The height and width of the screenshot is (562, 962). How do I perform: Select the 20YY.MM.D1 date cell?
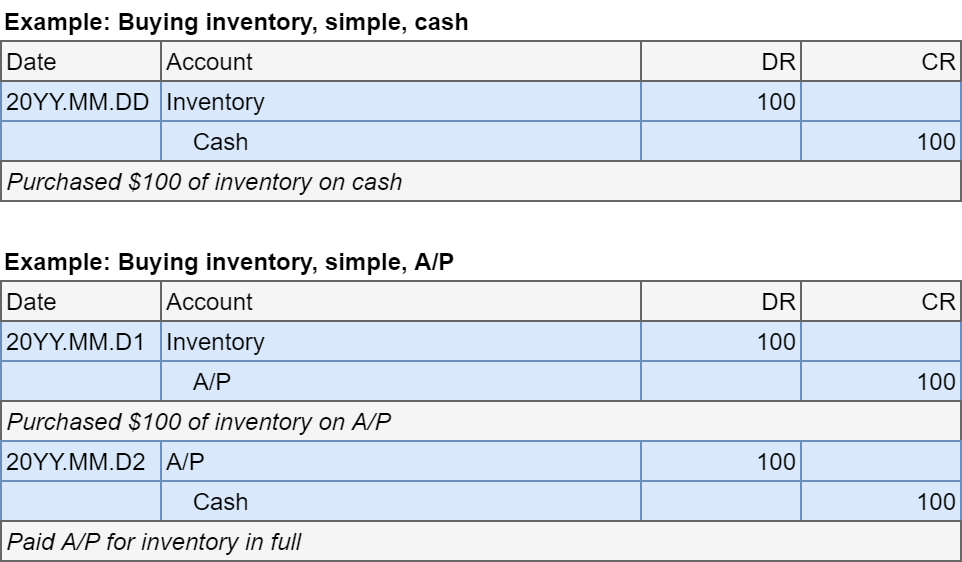[x=76, y=342]
